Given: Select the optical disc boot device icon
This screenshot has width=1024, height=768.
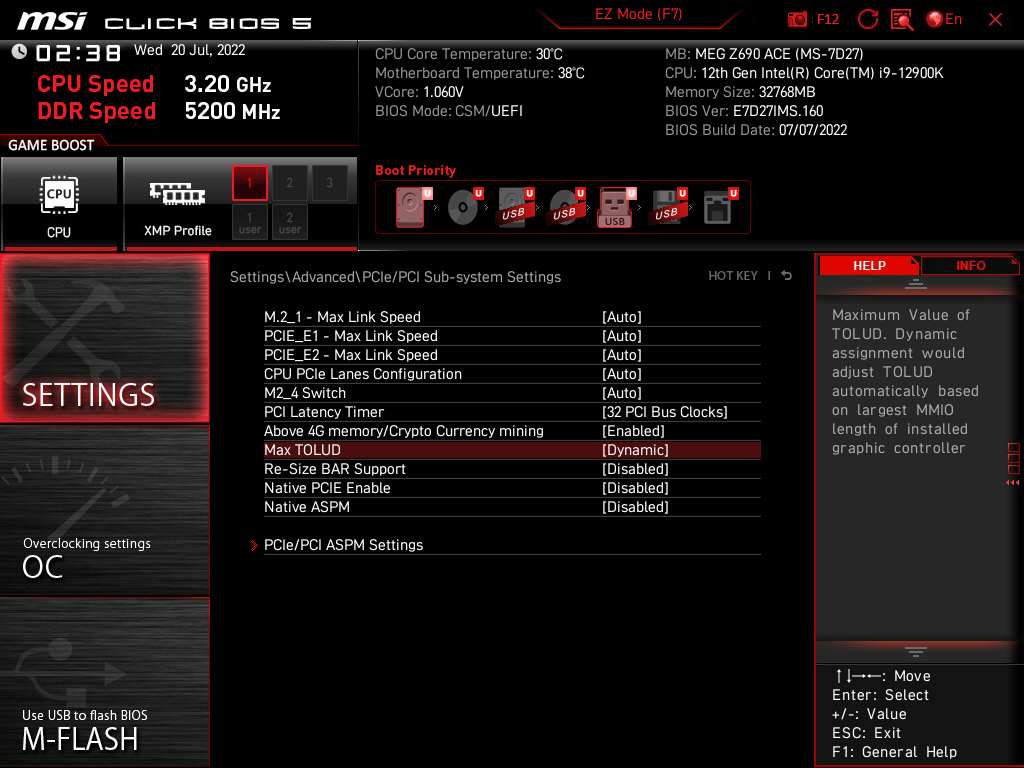Looking at the screenshot, I should (464, 207).
